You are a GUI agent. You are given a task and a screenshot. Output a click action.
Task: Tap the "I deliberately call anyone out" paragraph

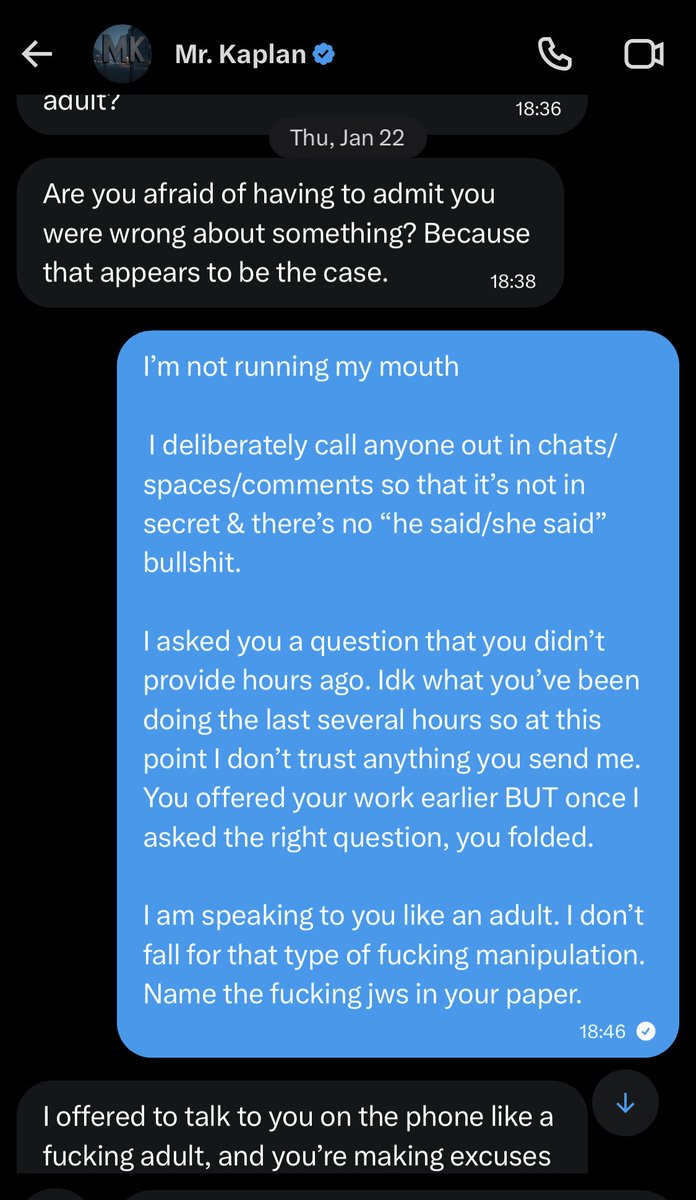[381, 484]
